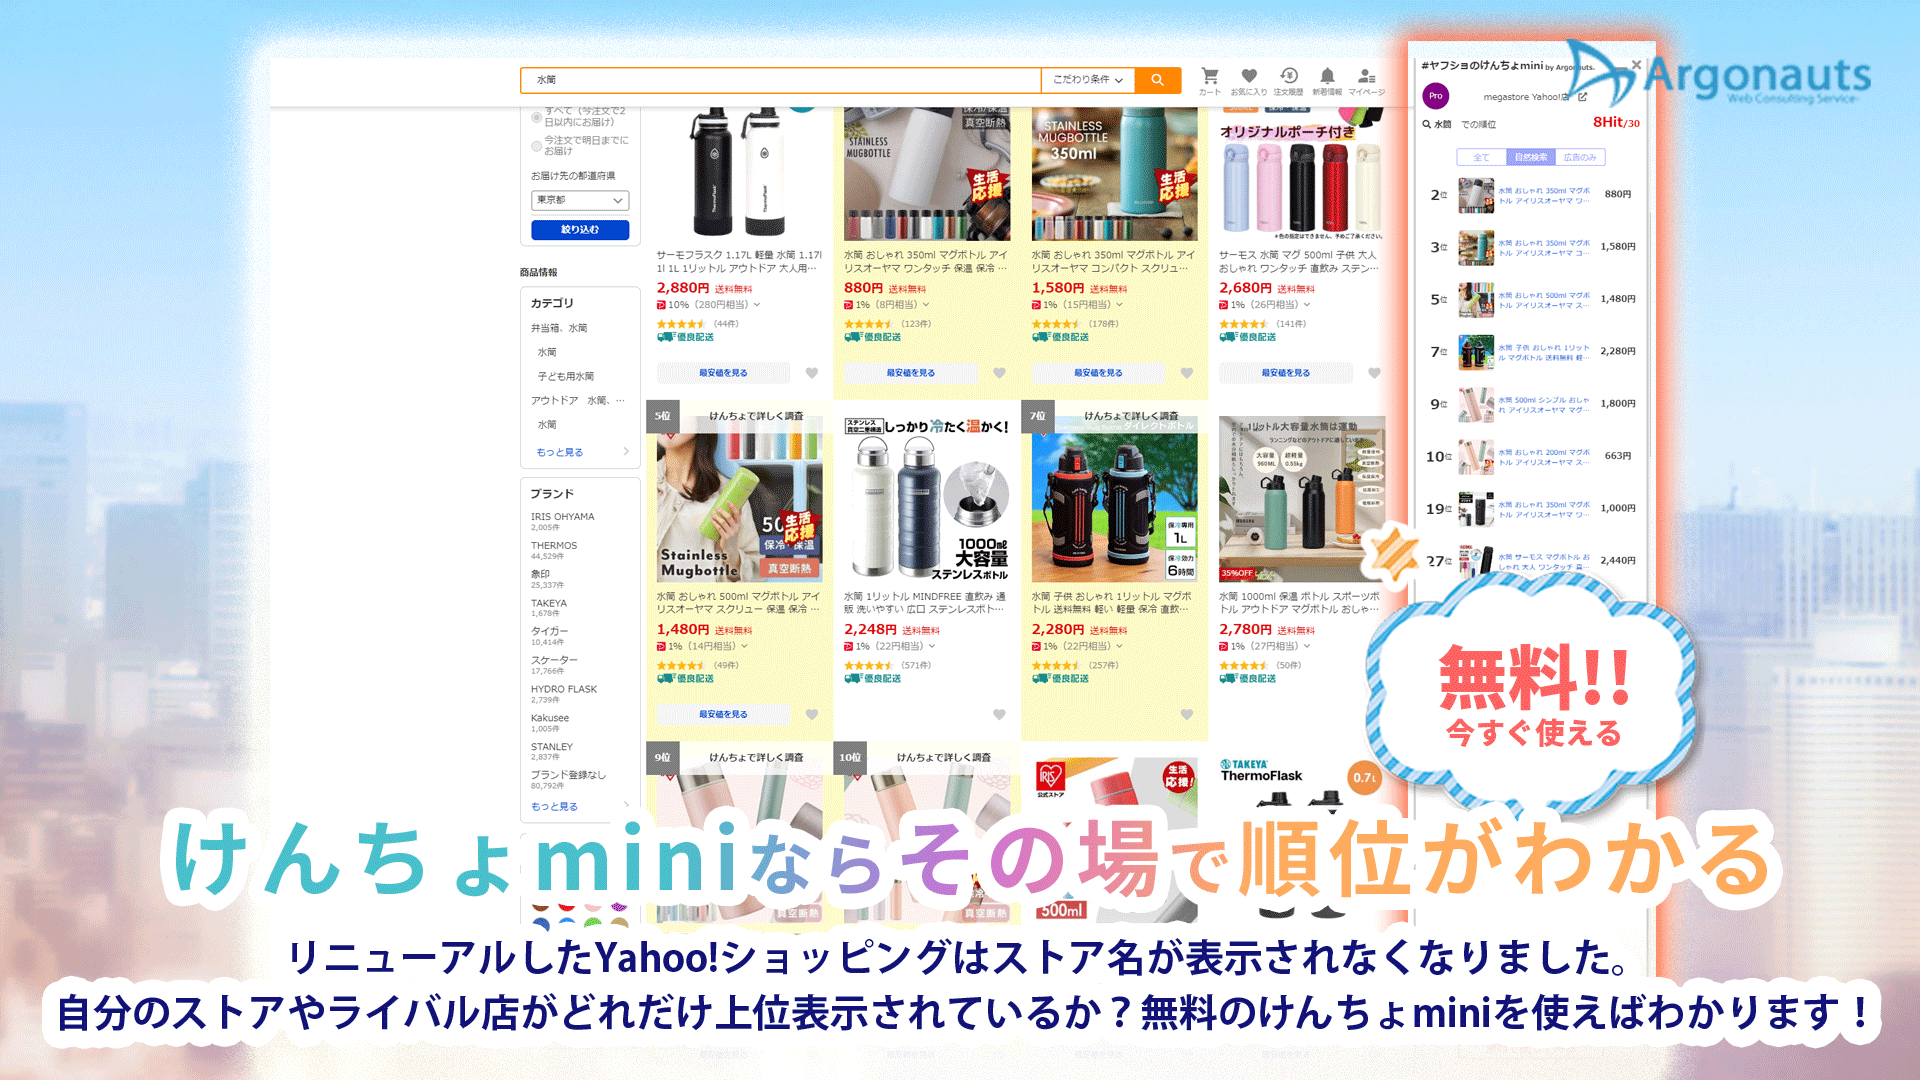This screenshot has width=1920, height=1080.
Task: Click 最安値を見る under 2,680円 product
Action: click(1286, 373)
